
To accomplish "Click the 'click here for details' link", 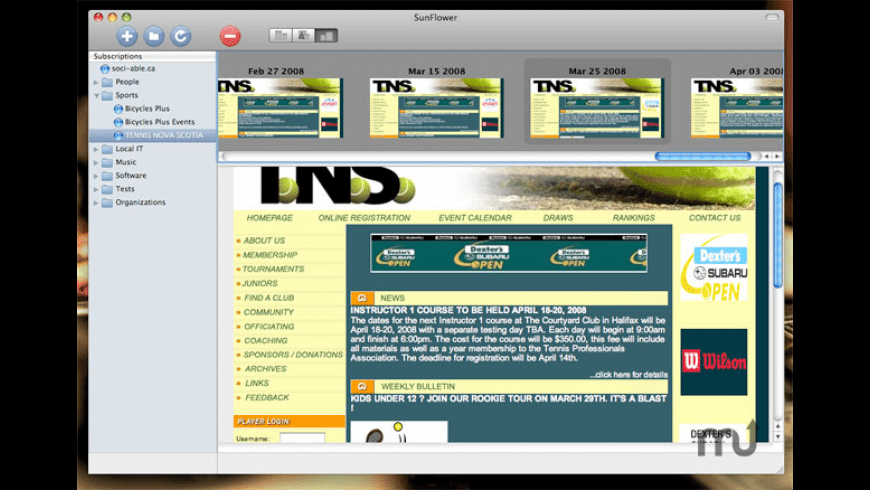I will pyautogui.click(x=629, y=375).
